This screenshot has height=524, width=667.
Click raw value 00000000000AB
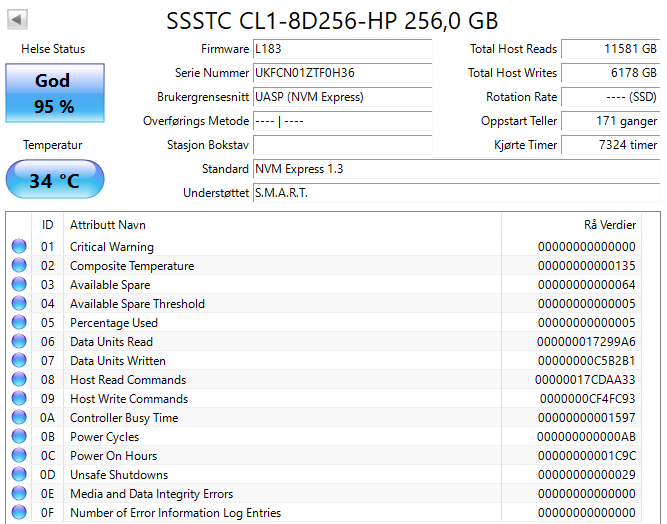coord(586,437)
